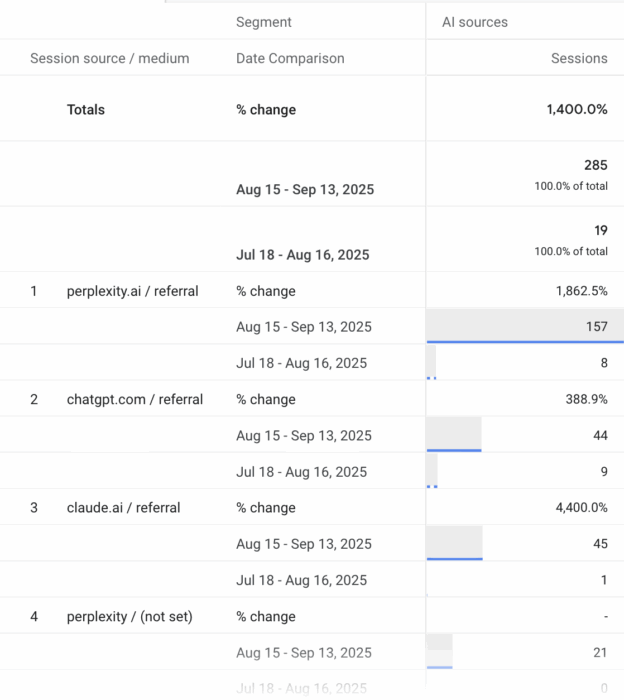The width and height of the screenshot is (624, 700).
Task: Click the Session source / medium column header
Action: (x=109, y=58)
